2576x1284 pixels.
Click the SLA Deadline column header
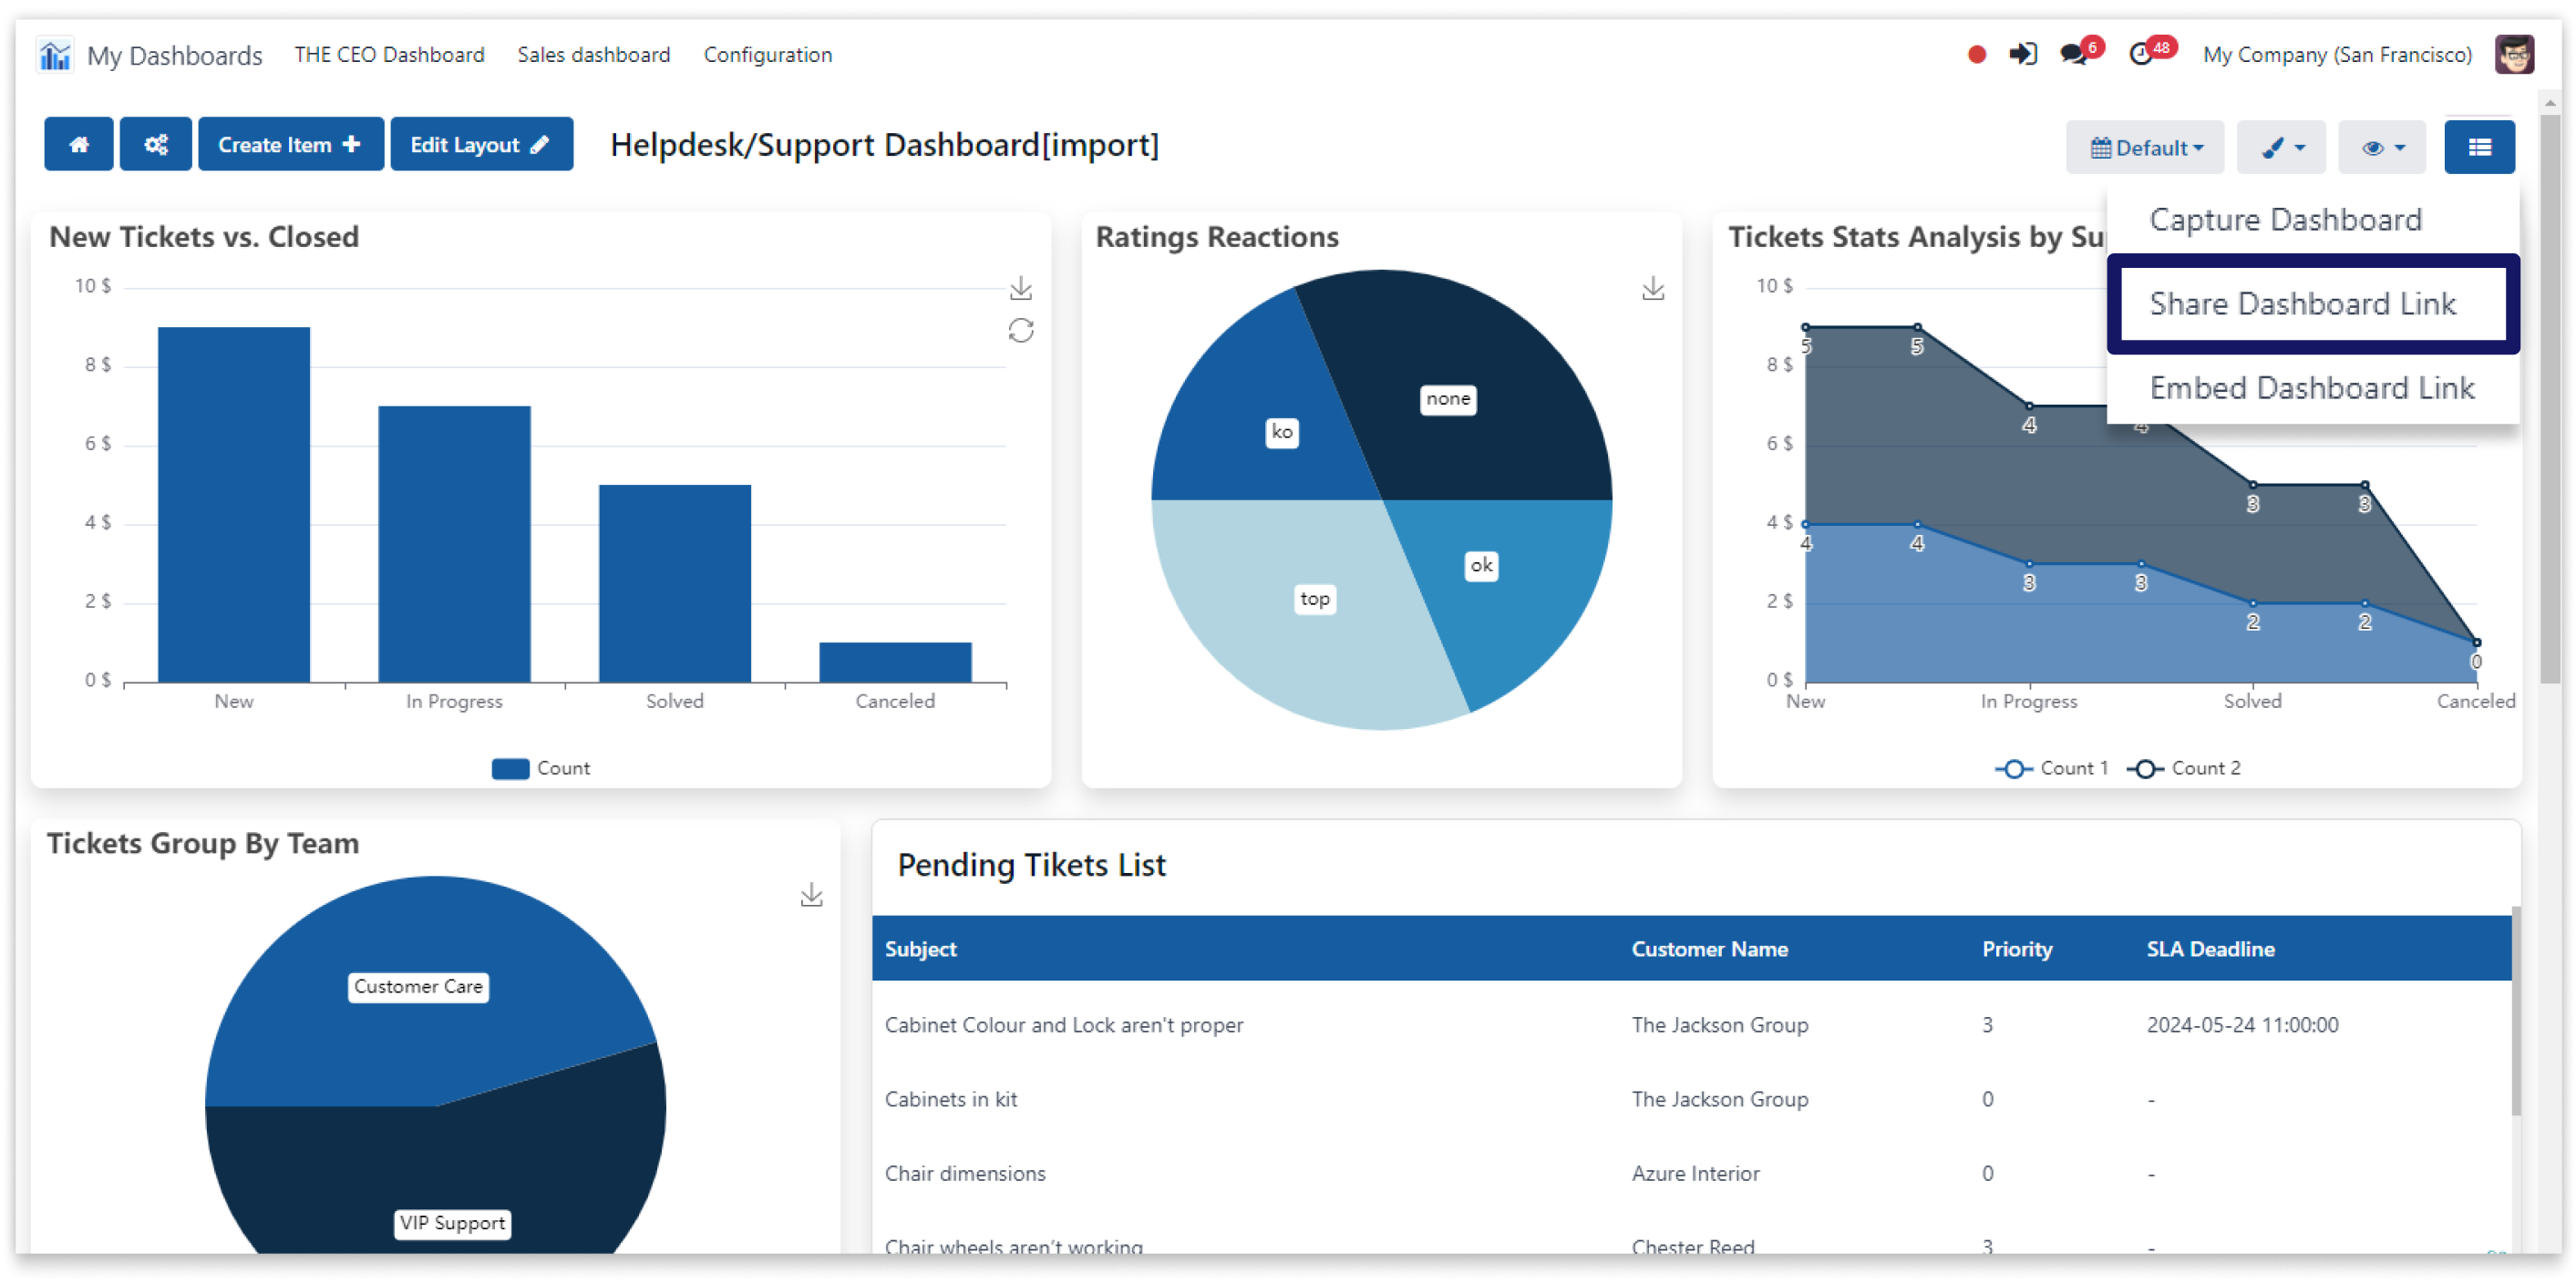(x=2210, y=949)
